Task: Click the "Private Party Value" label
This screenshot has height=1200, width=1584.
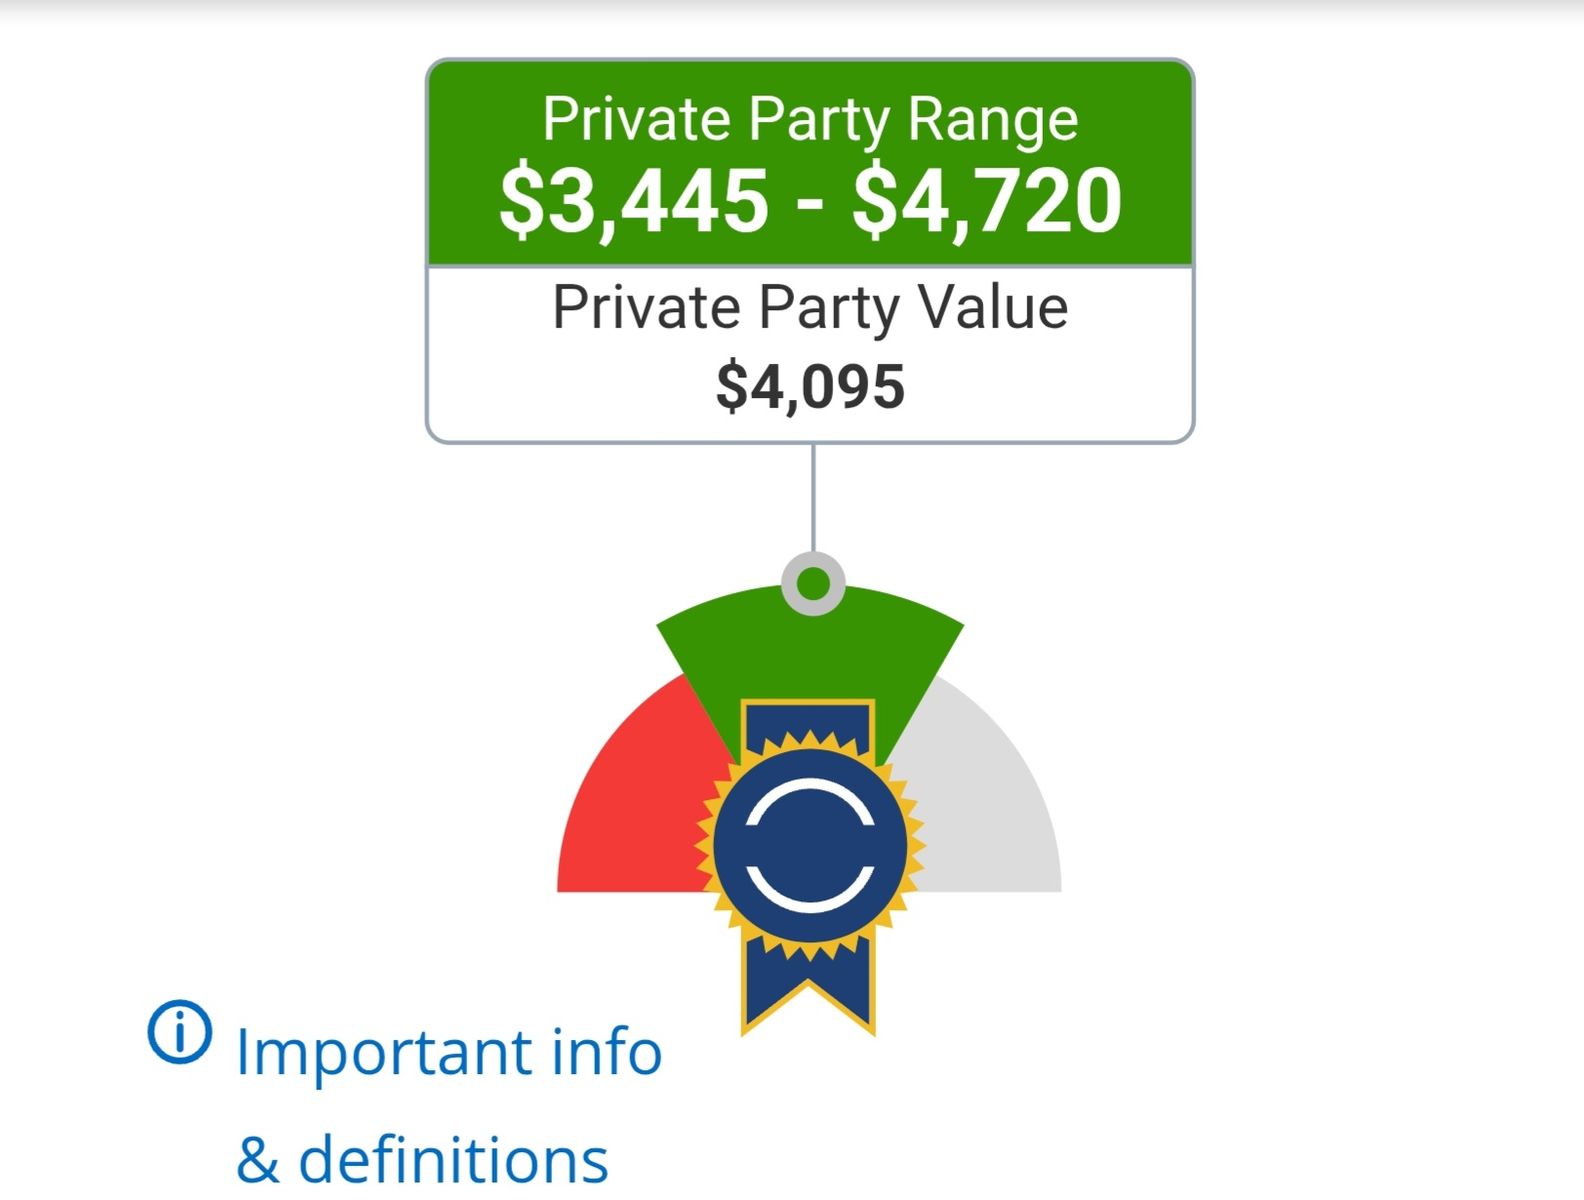Action: 810,307
